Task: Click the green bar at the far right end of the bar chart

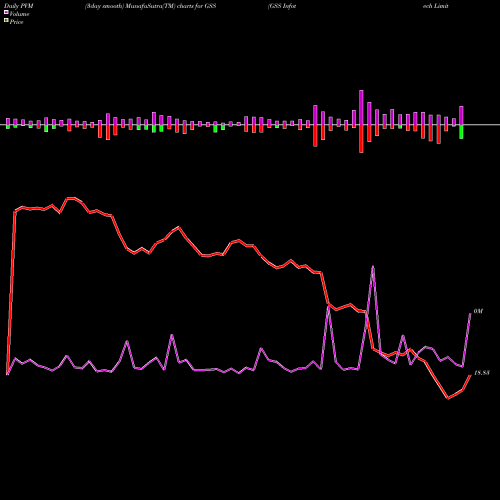Action: (x=461, y=132)
